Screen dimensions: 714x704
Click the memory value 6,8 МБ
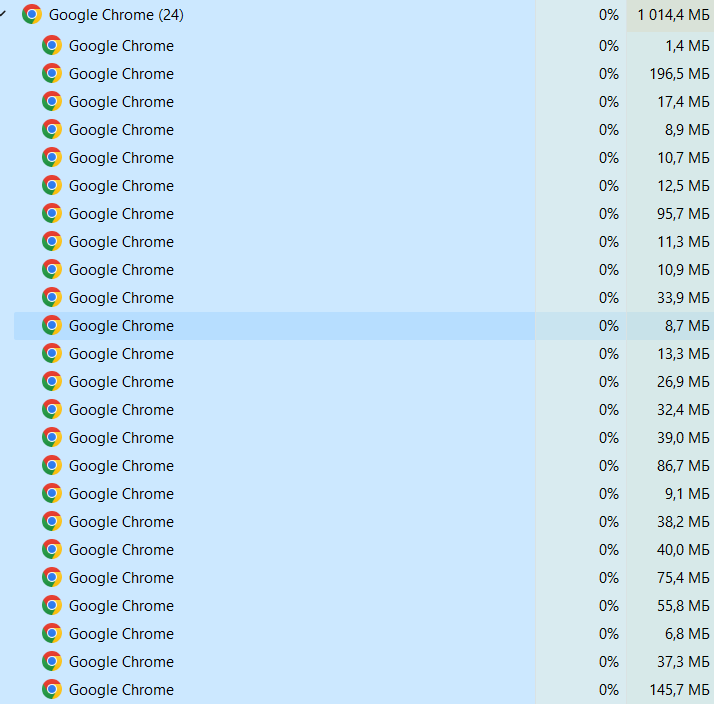687,634
